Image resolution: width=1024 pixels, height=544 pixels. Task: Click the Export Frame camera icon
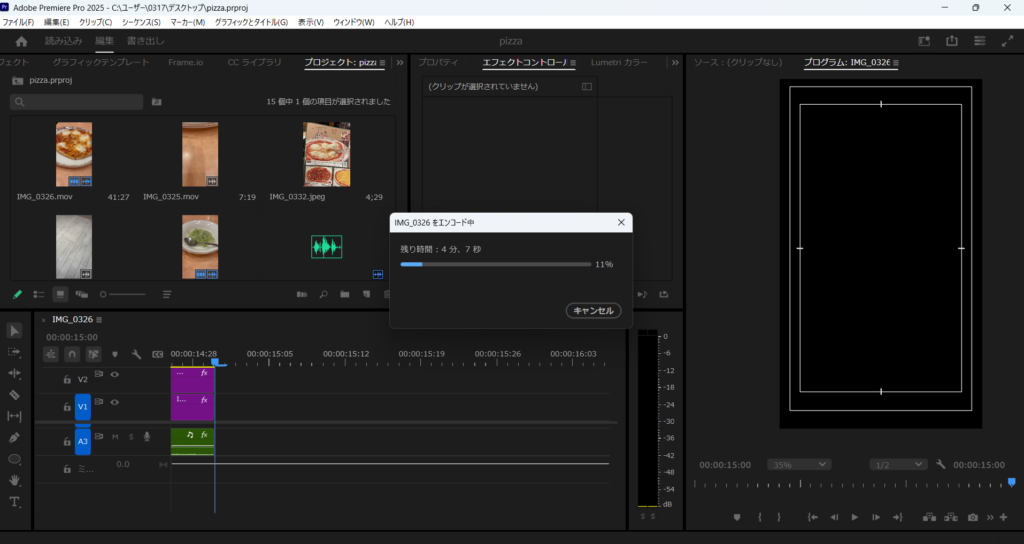(x=973, y=517)
